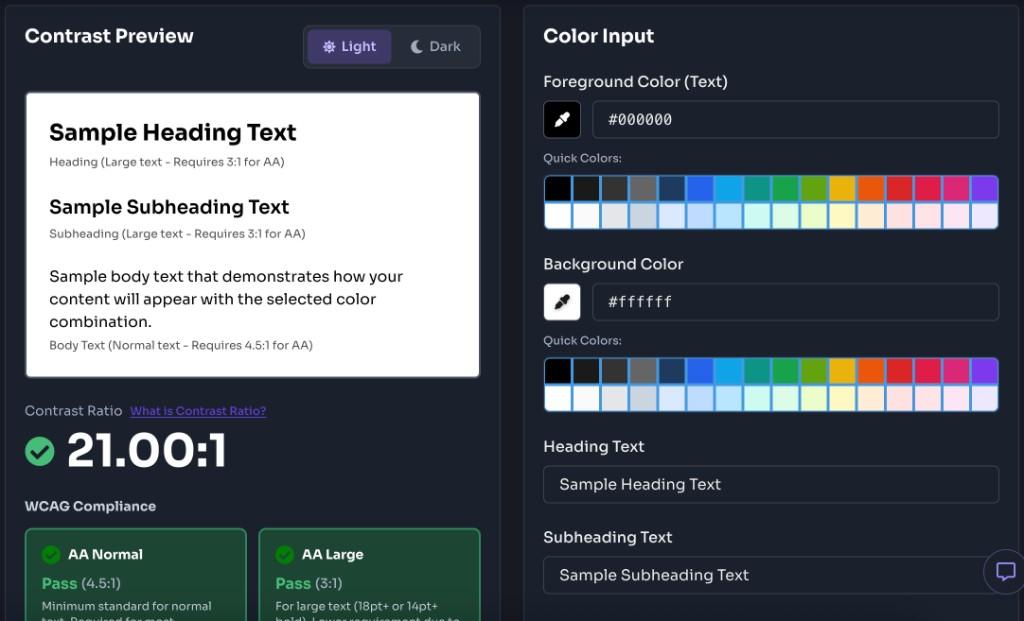The width and height of the screenshot is (1024, 621).
Task: Pick royal blue background quick color
Action: pyautogui.click(x=700, y=371)
